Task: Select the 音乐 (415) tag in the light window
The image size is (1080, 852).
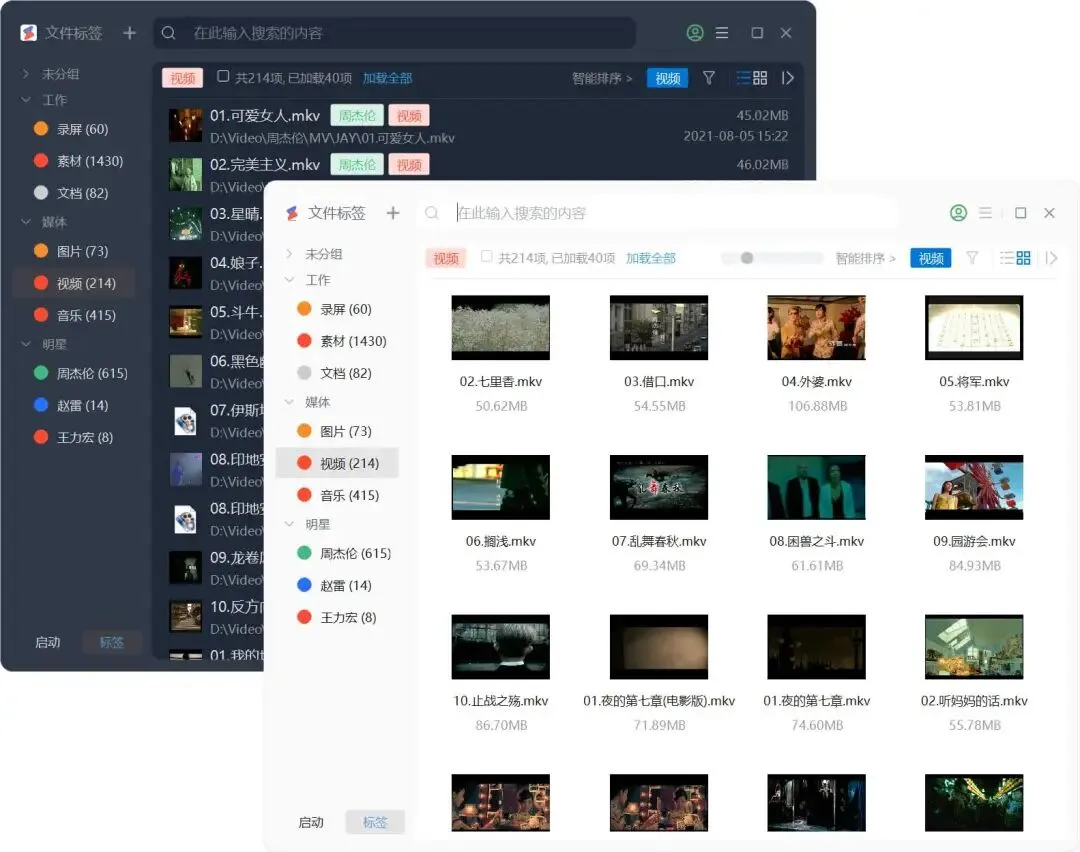Action: [x=338, y=495]
